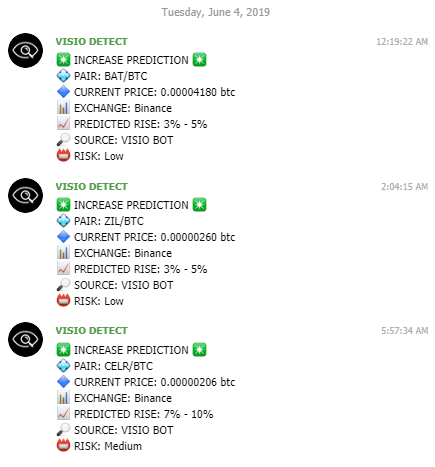This screenshot has width=435, height=467.
Task: Click the 12:19:22 AM message timestamp
Action: point(402,42)
